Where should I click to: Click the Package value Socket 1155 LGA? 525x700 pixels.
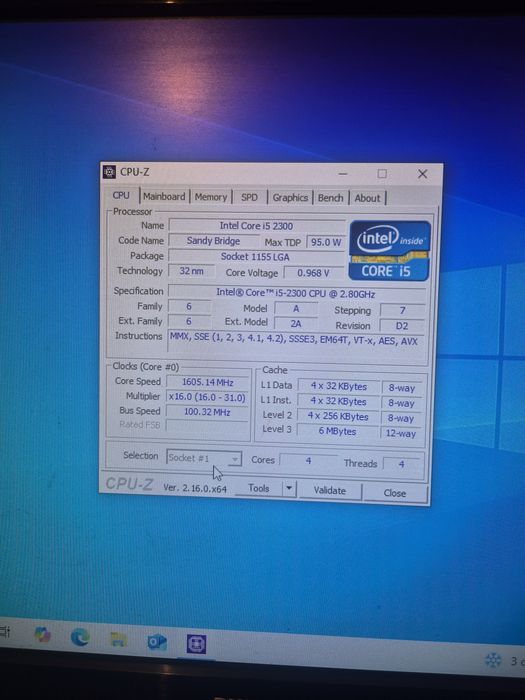[255, 256]
